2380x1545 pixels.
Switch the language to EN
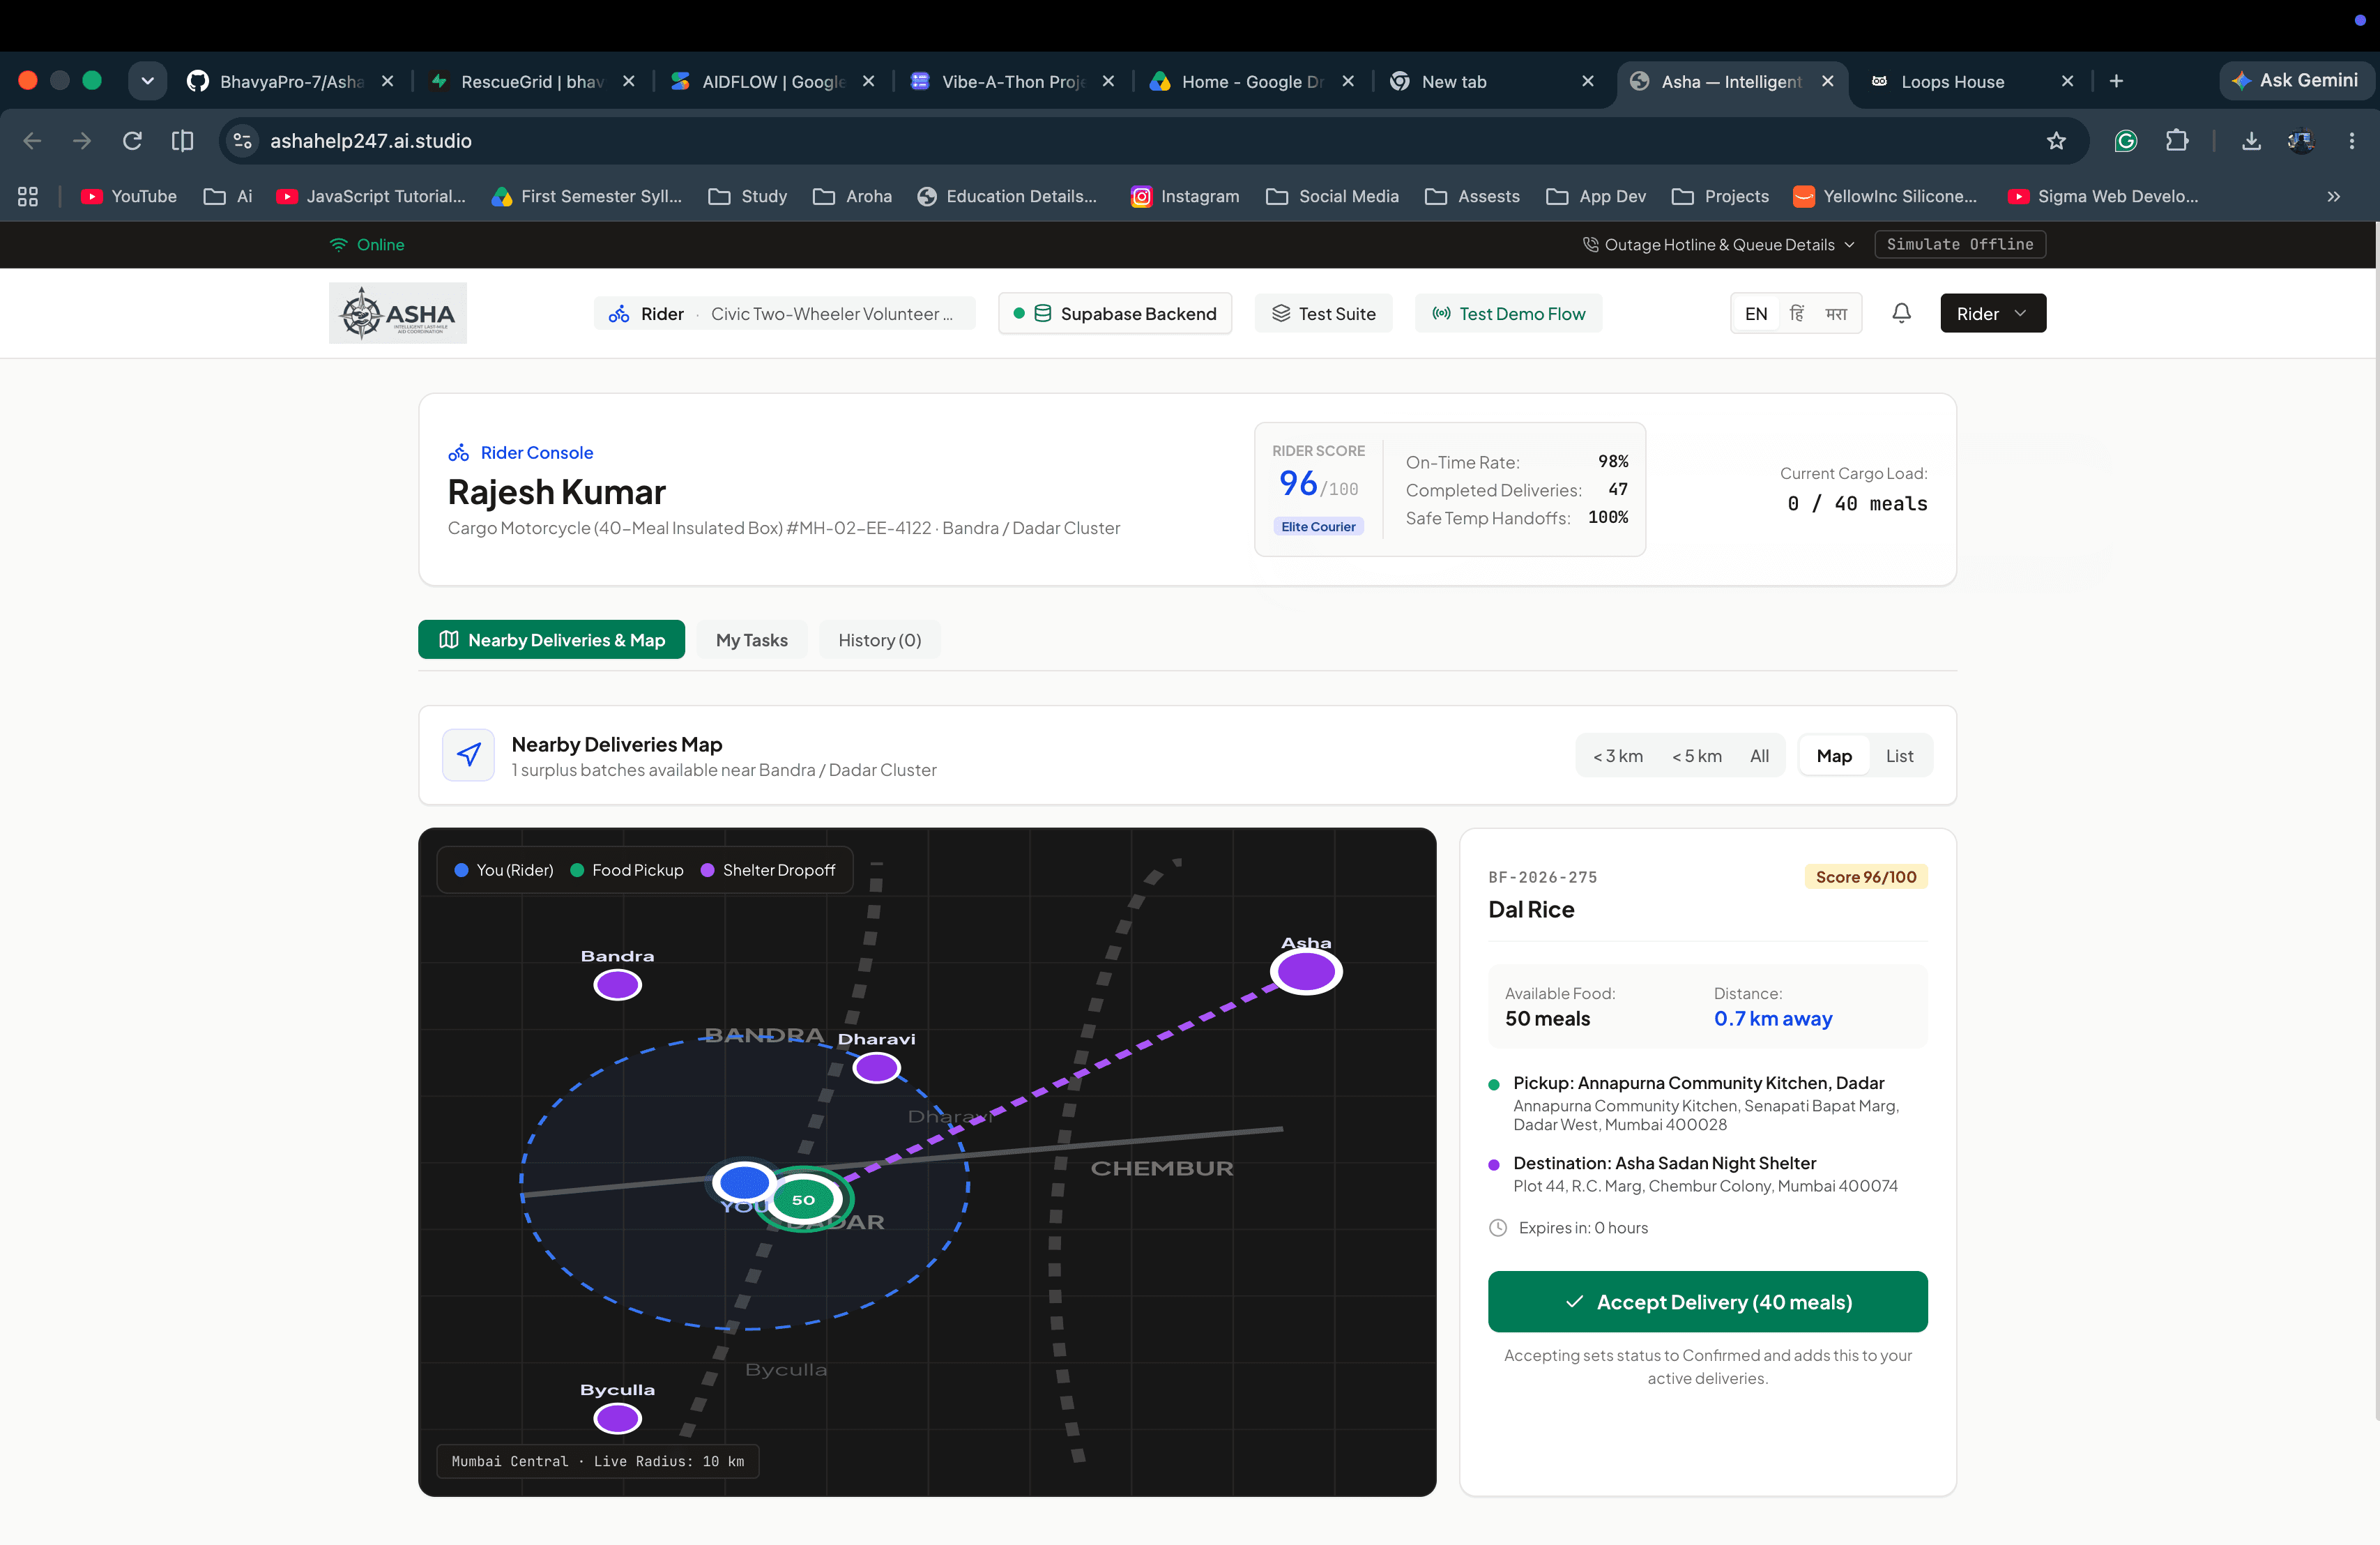click(1756, 314)
